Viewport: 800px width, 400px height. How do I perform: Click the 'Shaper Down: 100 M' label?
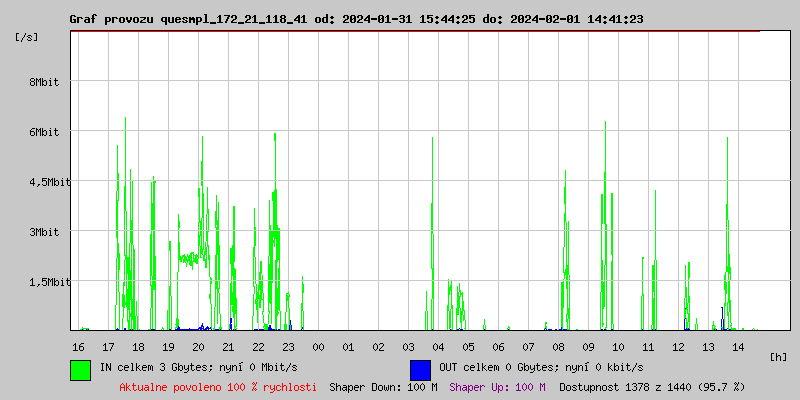click(x=383, y=386)
